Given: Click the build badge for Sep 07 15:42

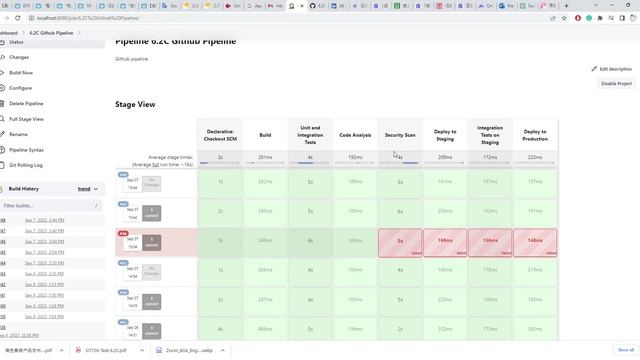Looking at the screenshot, I should click(123, 204).
